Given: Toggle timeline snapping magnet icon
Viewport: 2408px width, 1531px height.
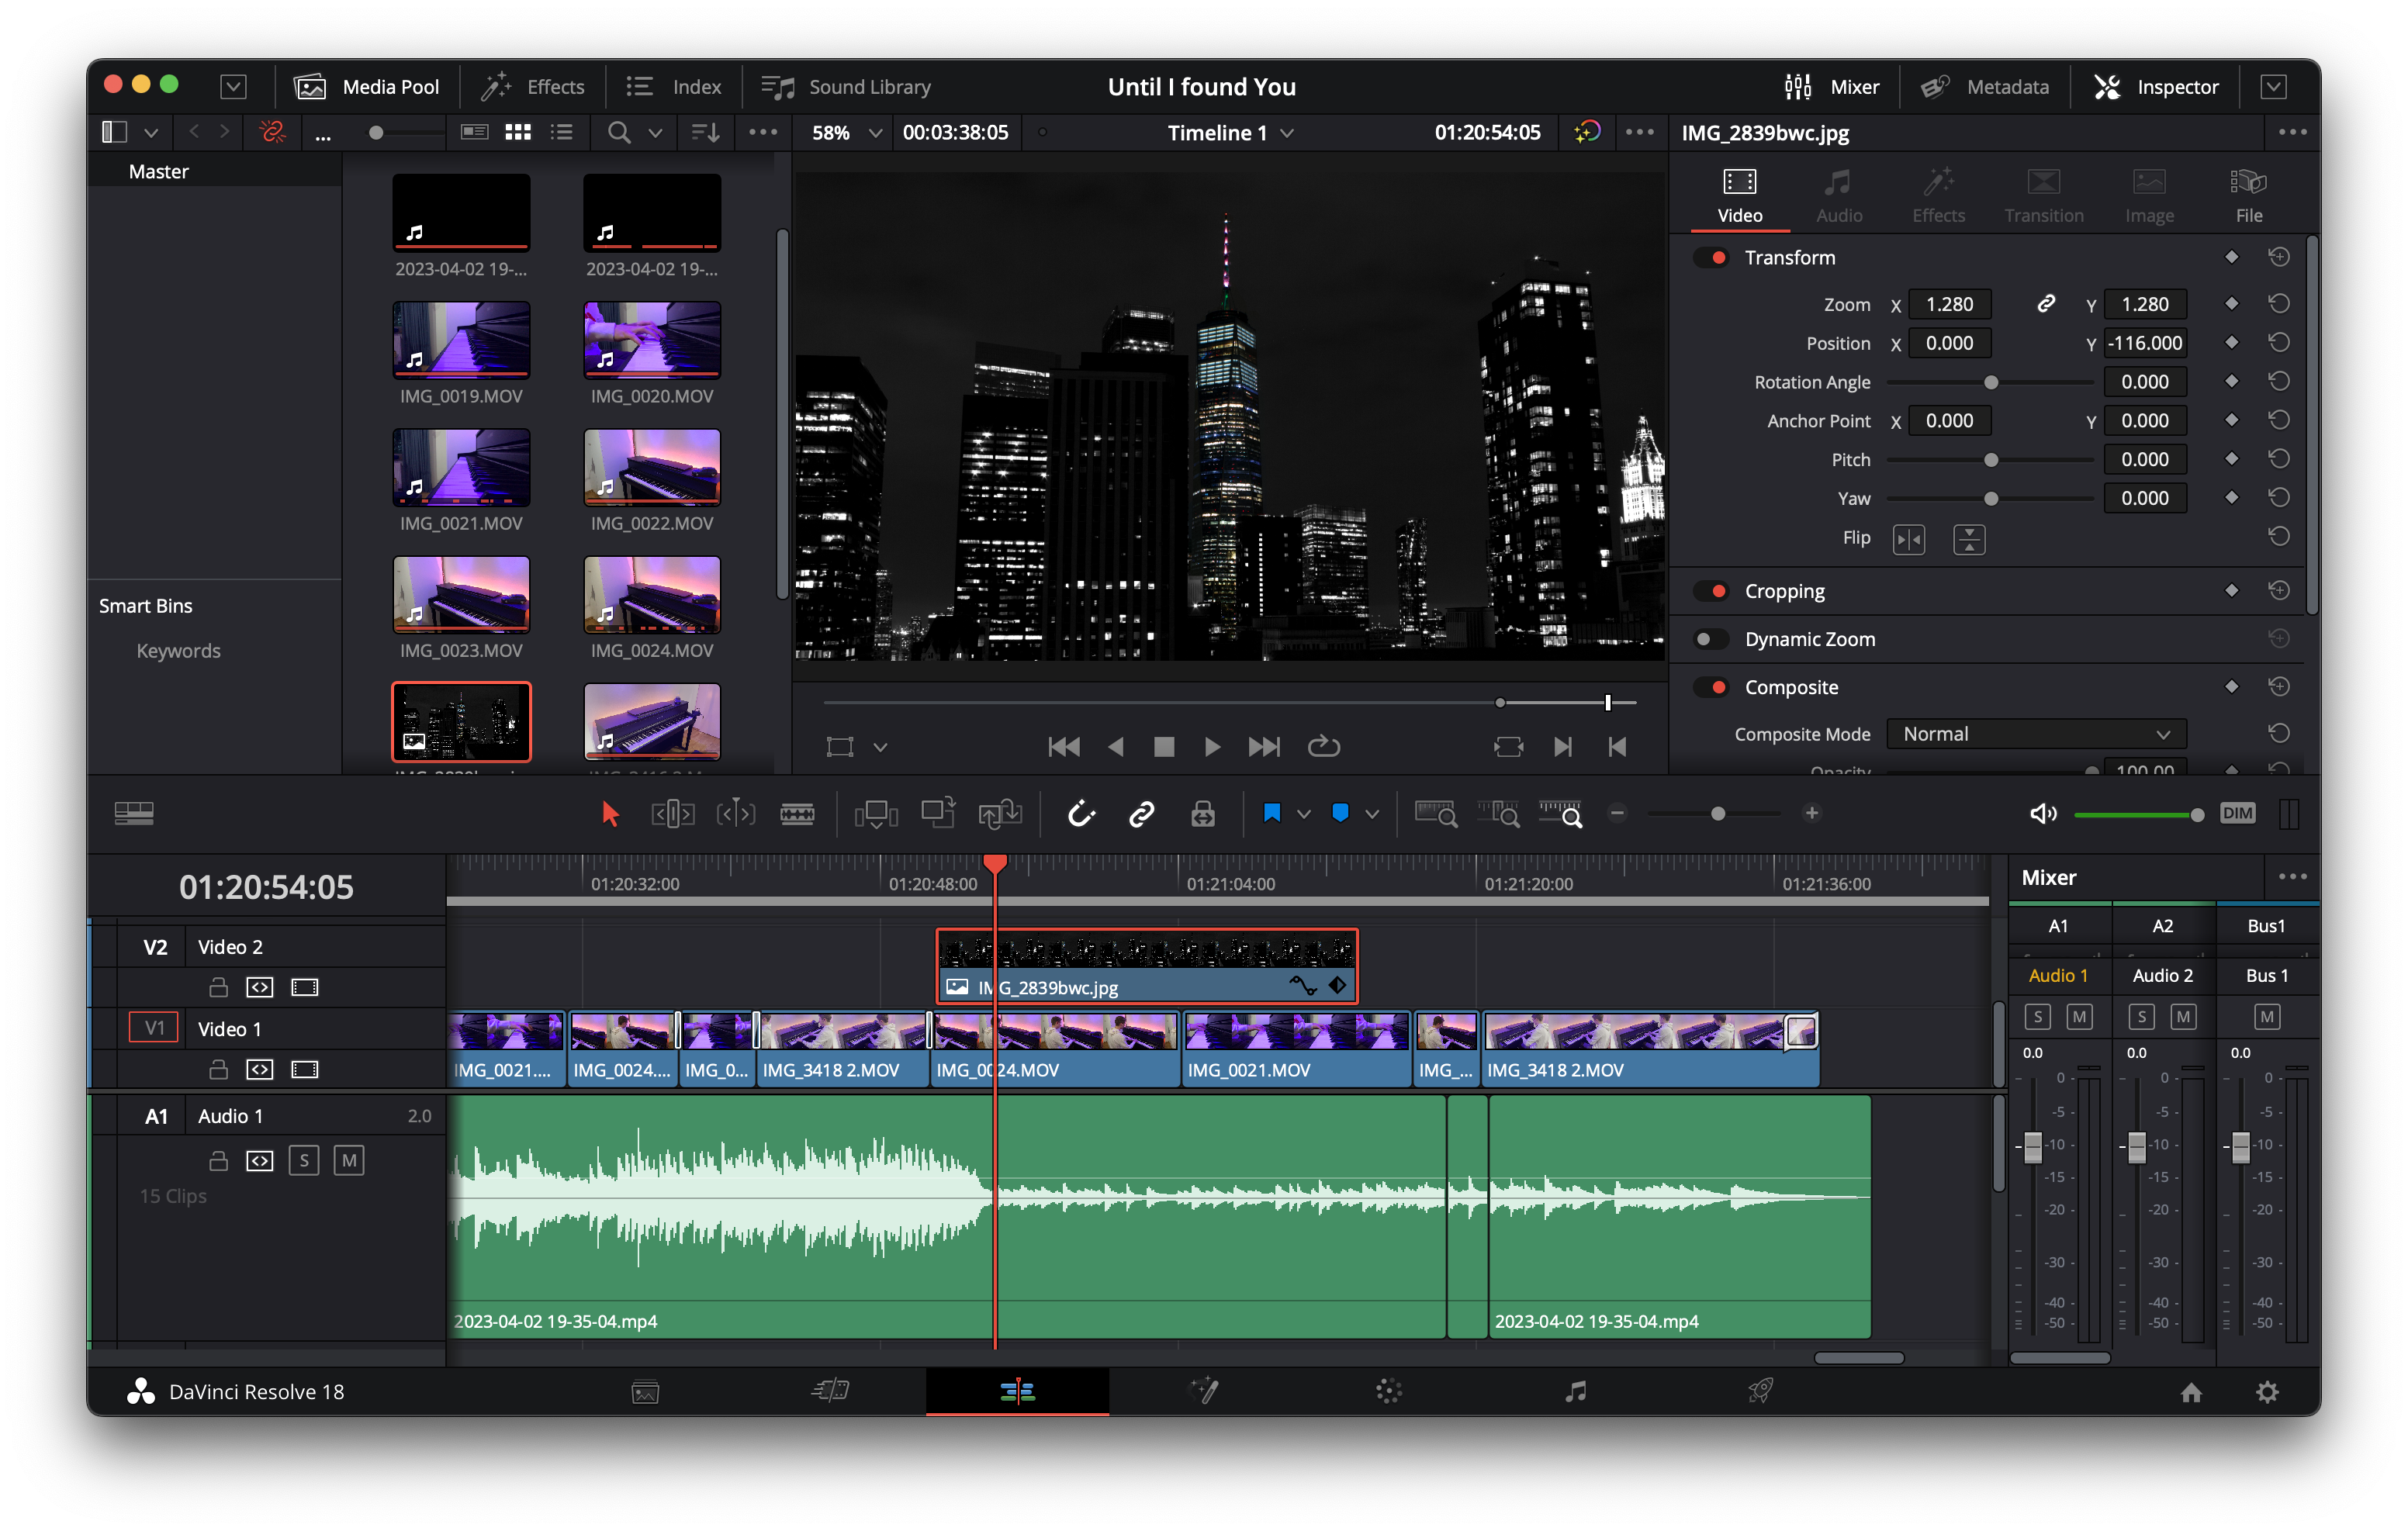Looking at the screenshot, I should coord(1081,813).
